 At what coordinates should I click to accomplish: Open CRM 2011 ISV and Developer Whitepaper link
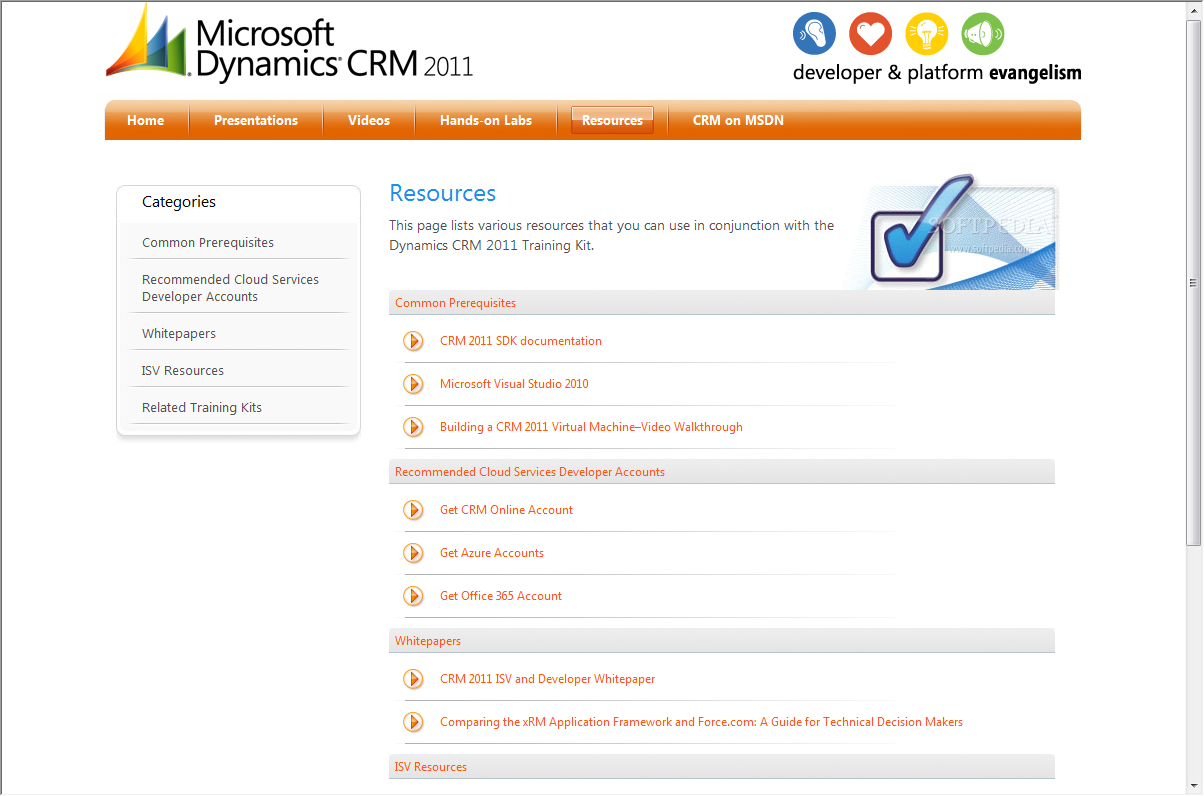[x=547, y=679]
